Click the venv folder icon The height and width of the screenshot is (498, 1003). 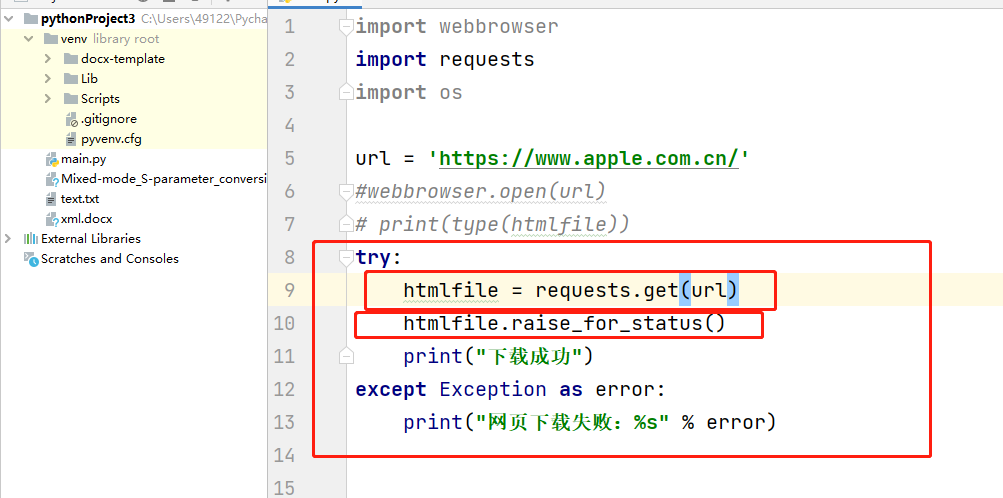click(51, 39)
